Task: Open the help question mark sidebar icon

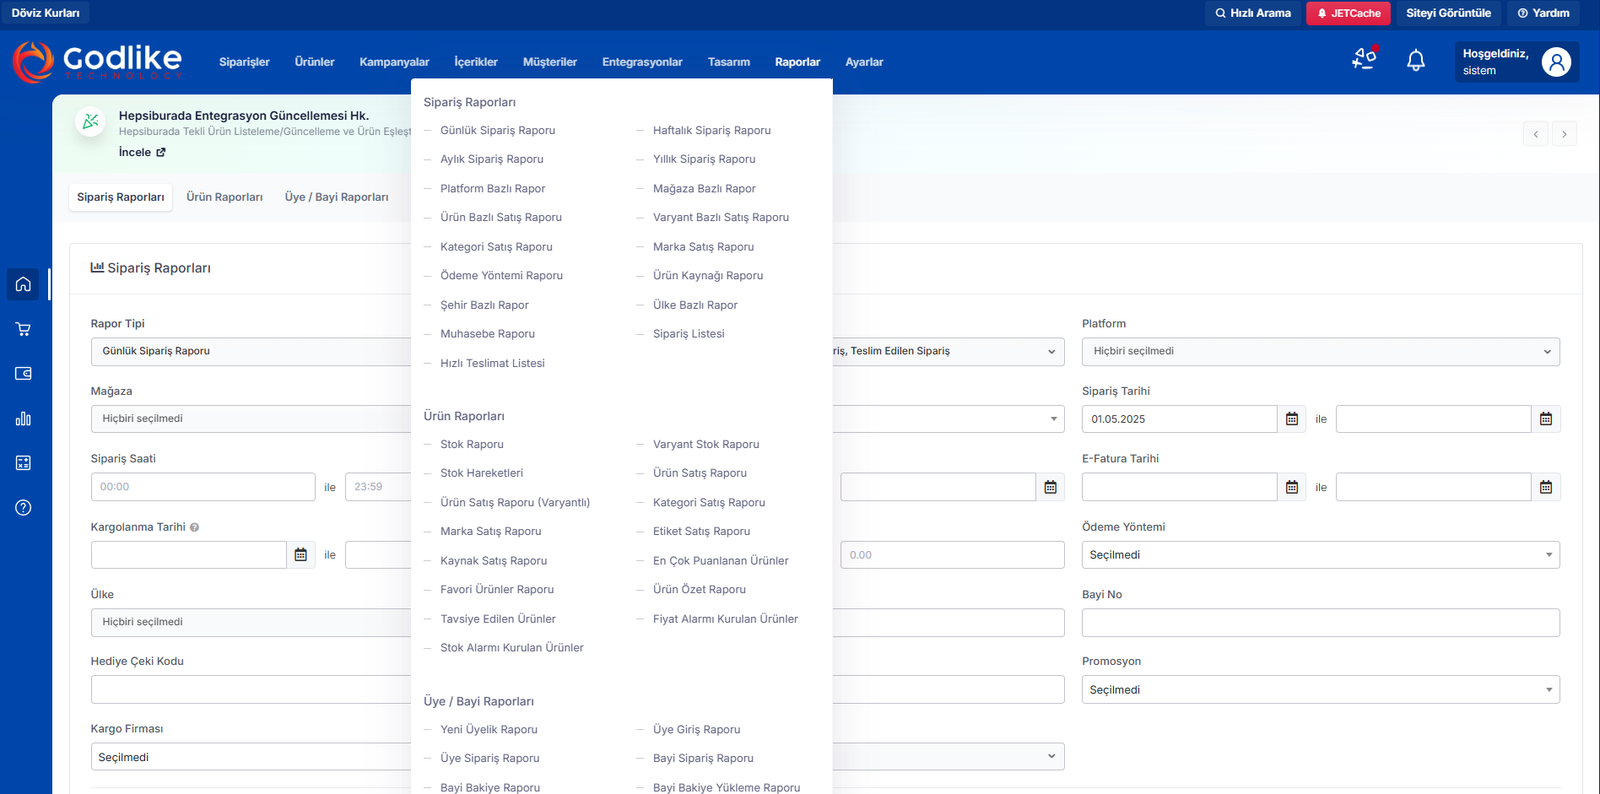Action: (x=23, y=508)
